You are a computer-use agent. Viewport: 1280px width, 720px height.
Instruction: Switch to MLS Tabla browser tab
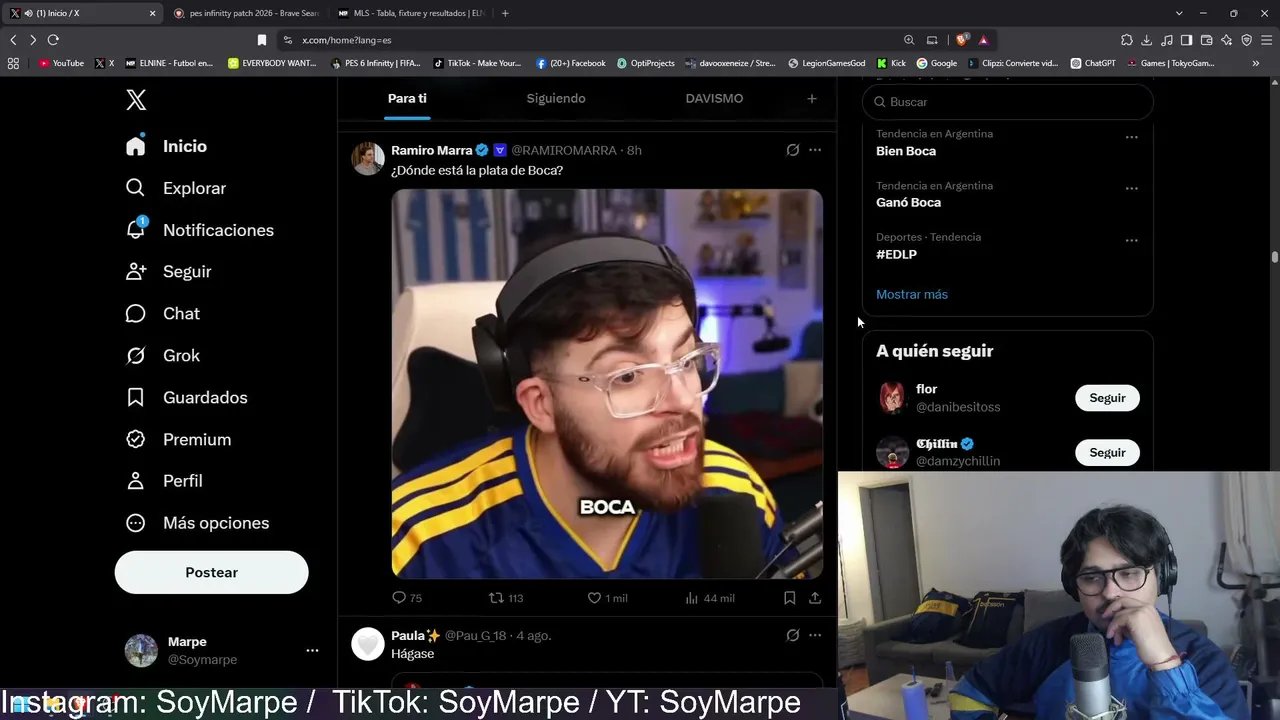[411, 13]
